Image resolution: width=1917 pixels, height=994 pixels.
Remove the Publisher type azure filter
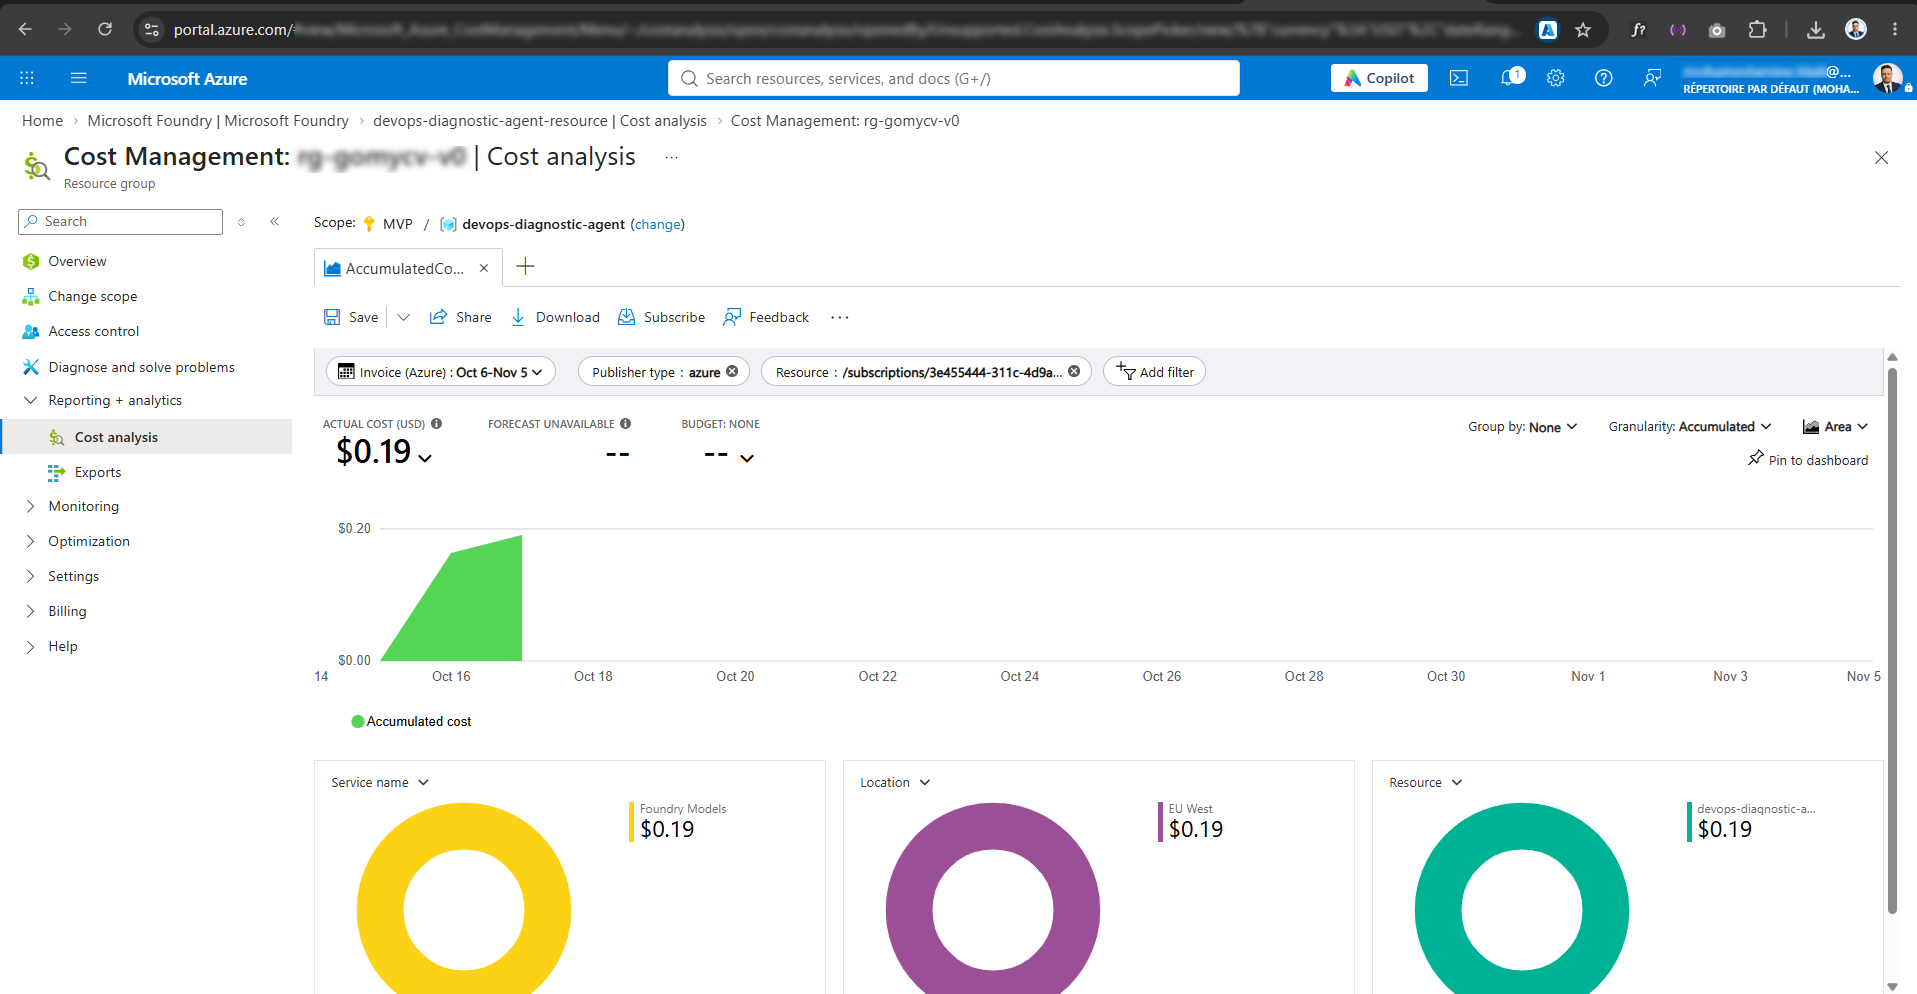[x=732, y=371]
